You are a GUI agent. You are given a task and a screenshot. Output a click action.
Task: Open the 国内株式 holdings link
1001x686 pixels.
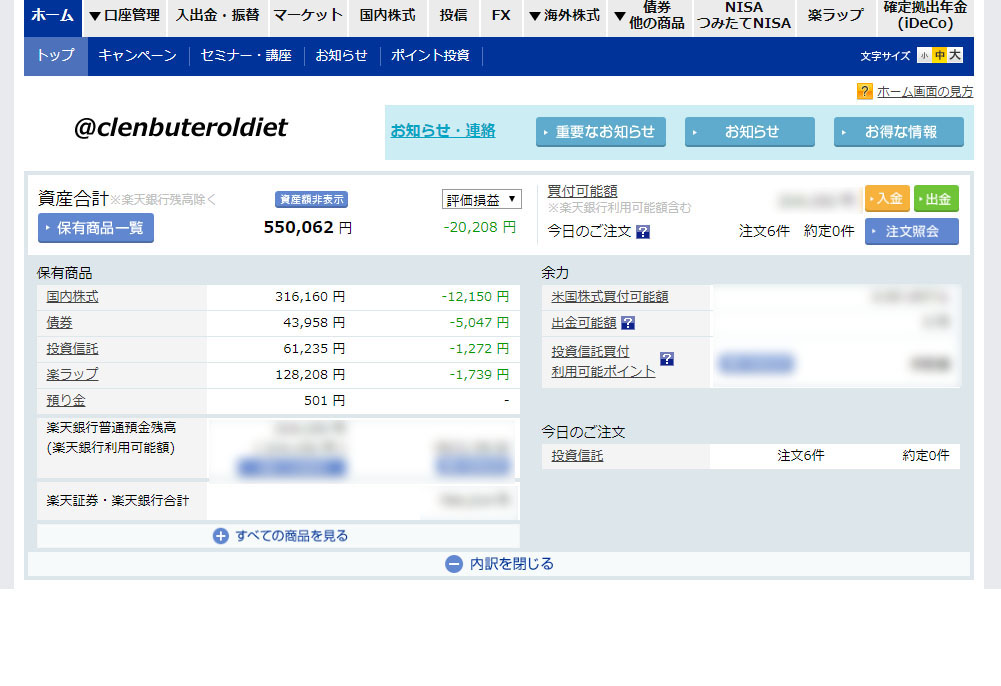(72, 297)
